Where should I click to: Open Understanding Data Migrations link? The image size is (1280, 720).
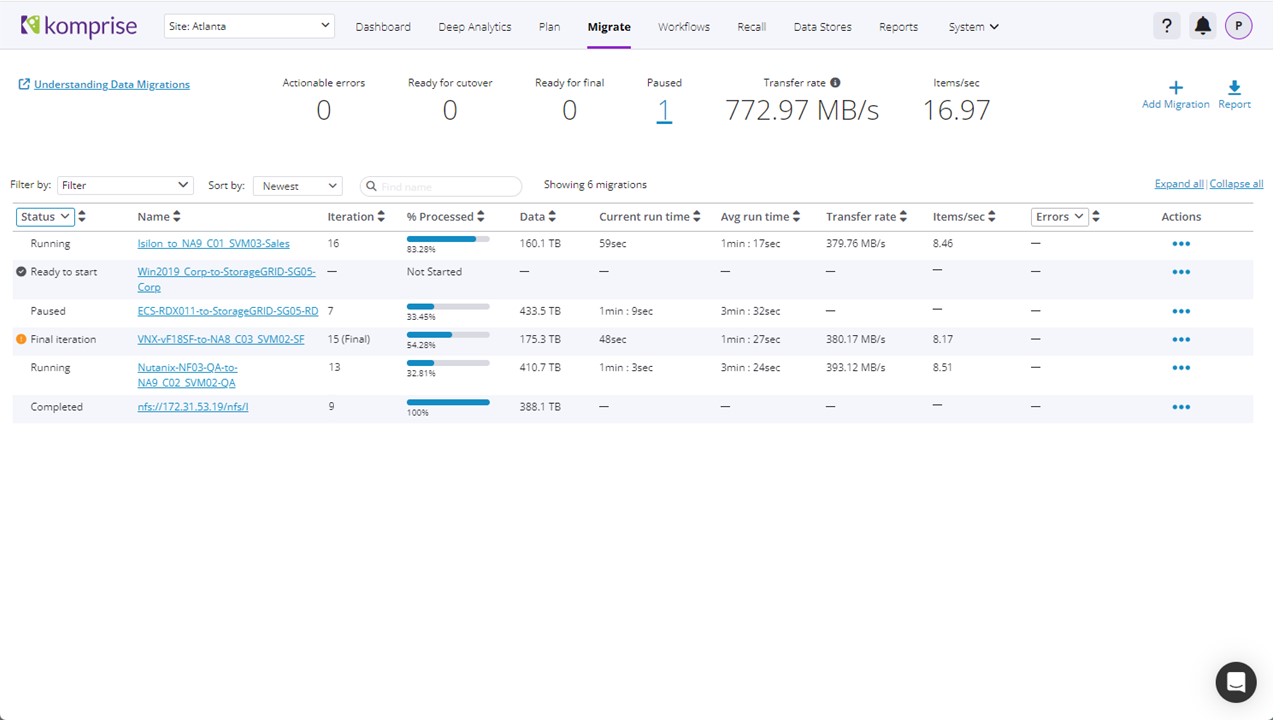click(111, 85)
